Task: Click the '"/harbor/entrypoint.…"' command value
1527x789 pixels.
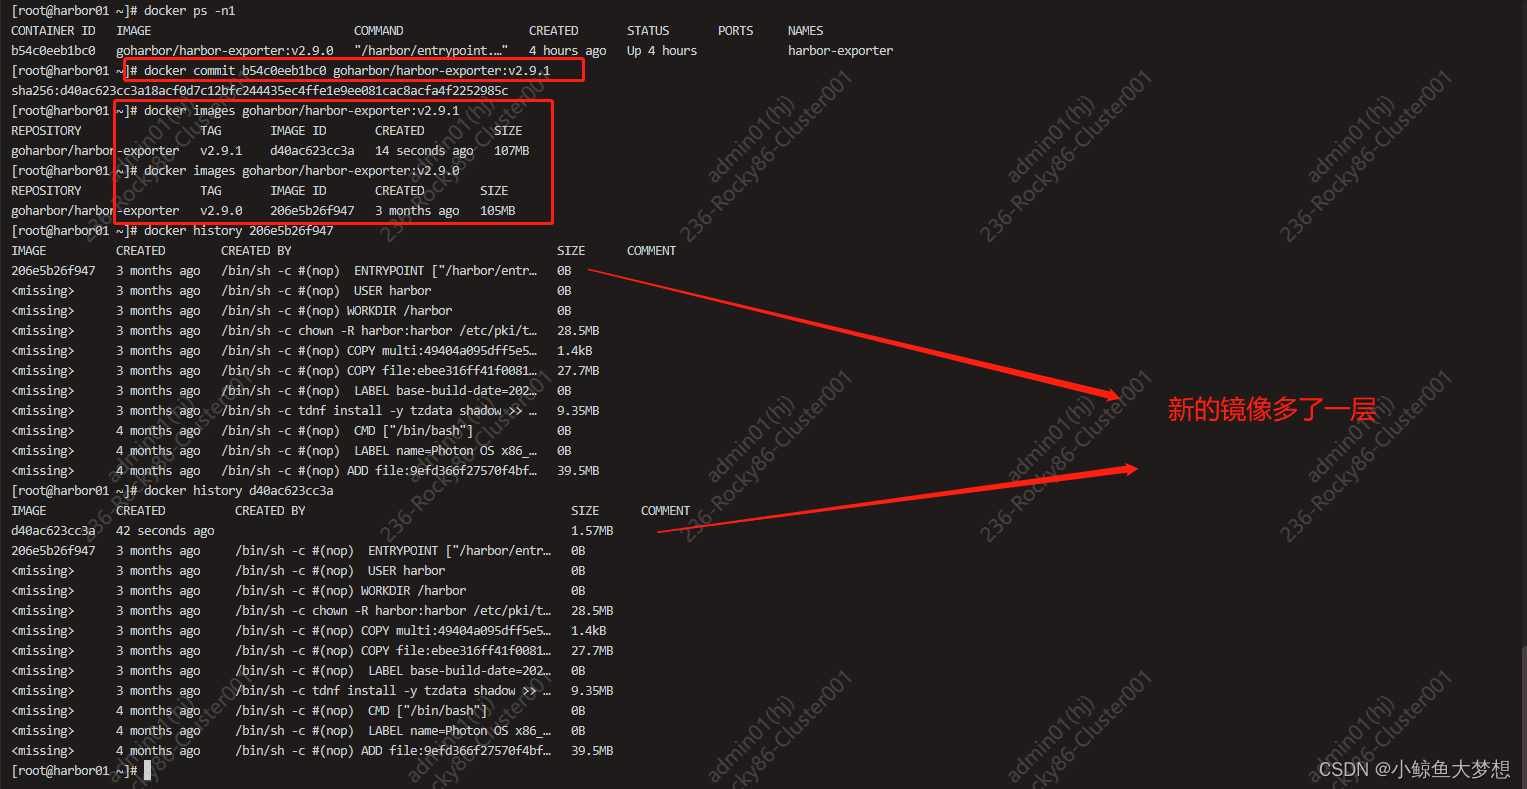Action: [431, 51]
